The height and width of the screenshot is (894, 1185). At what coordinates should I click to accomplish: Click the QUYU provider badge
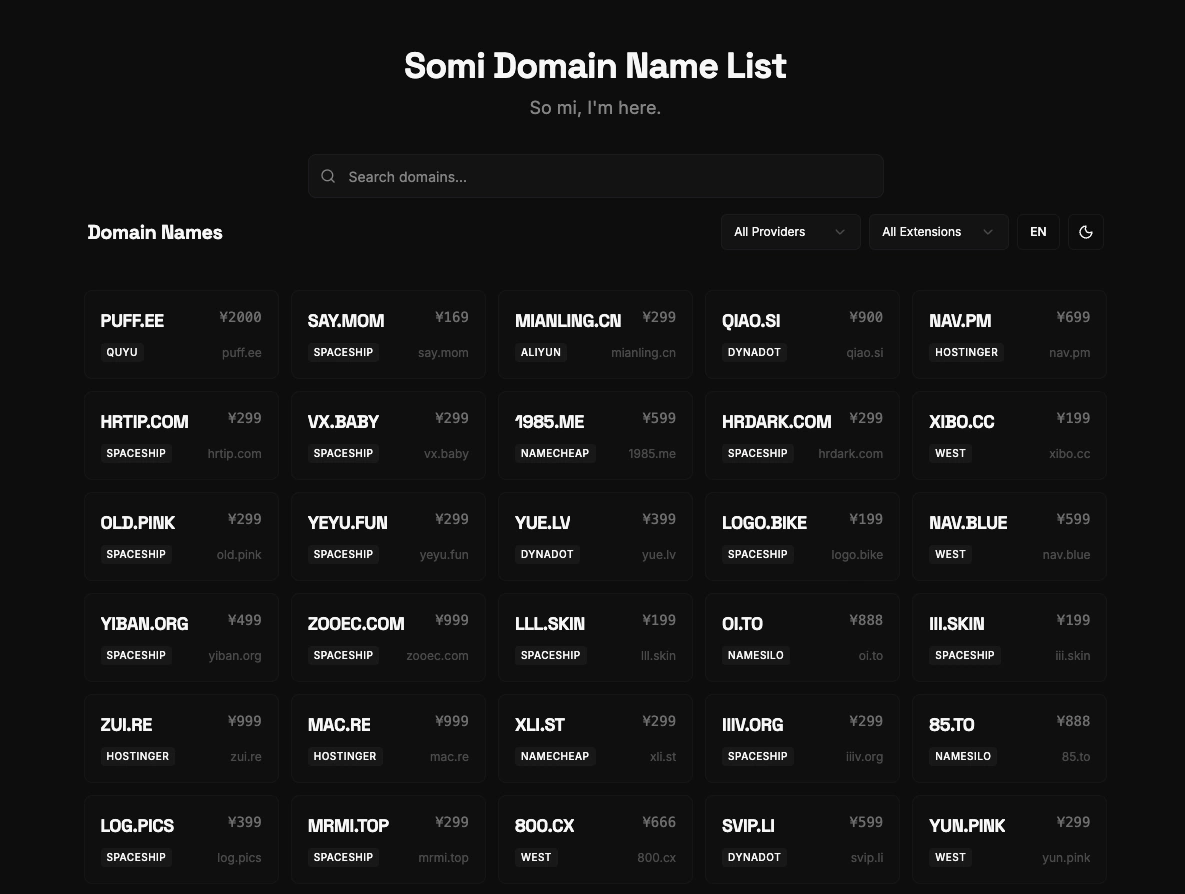tap(122, 353)
